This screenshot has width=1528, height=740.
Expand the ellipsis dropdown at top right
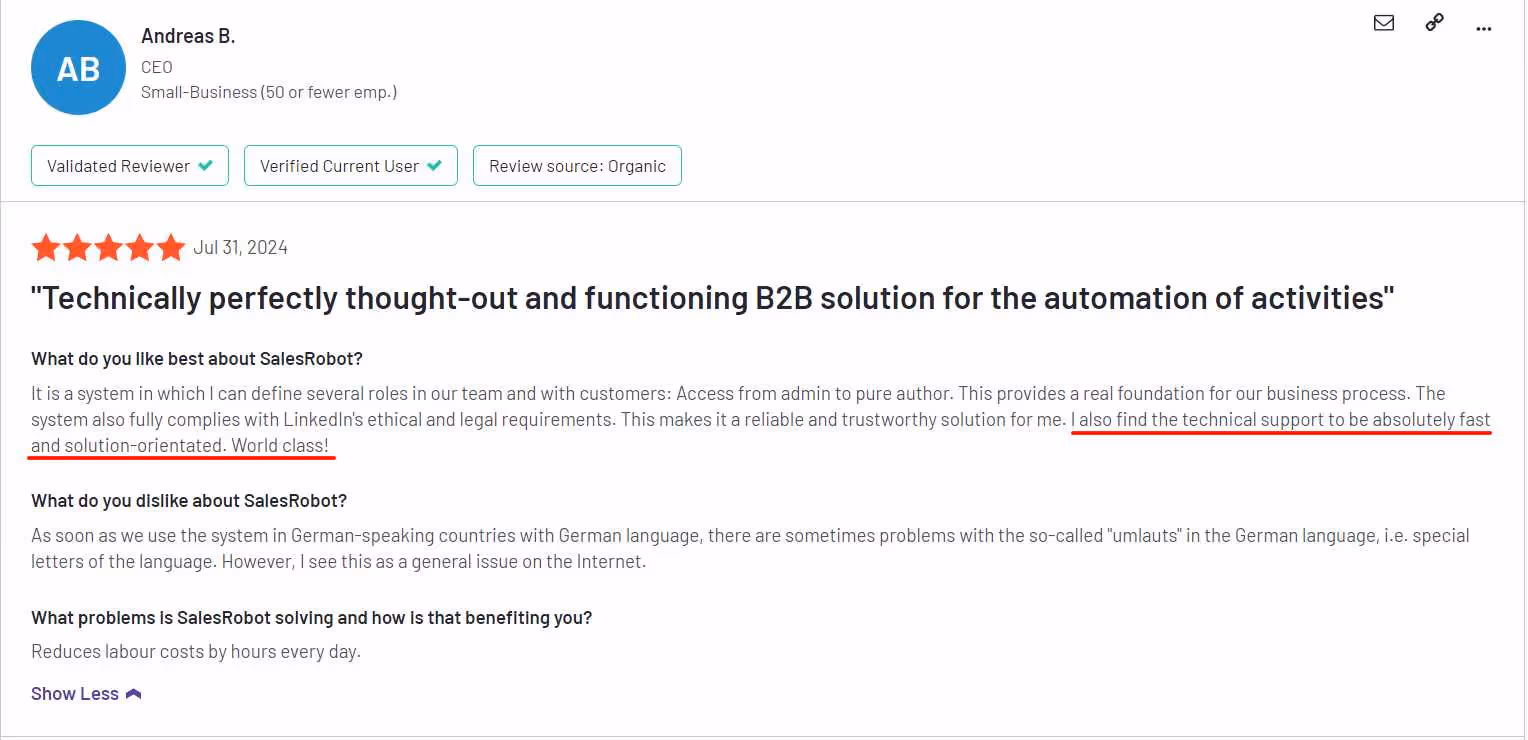(1484, 28)
